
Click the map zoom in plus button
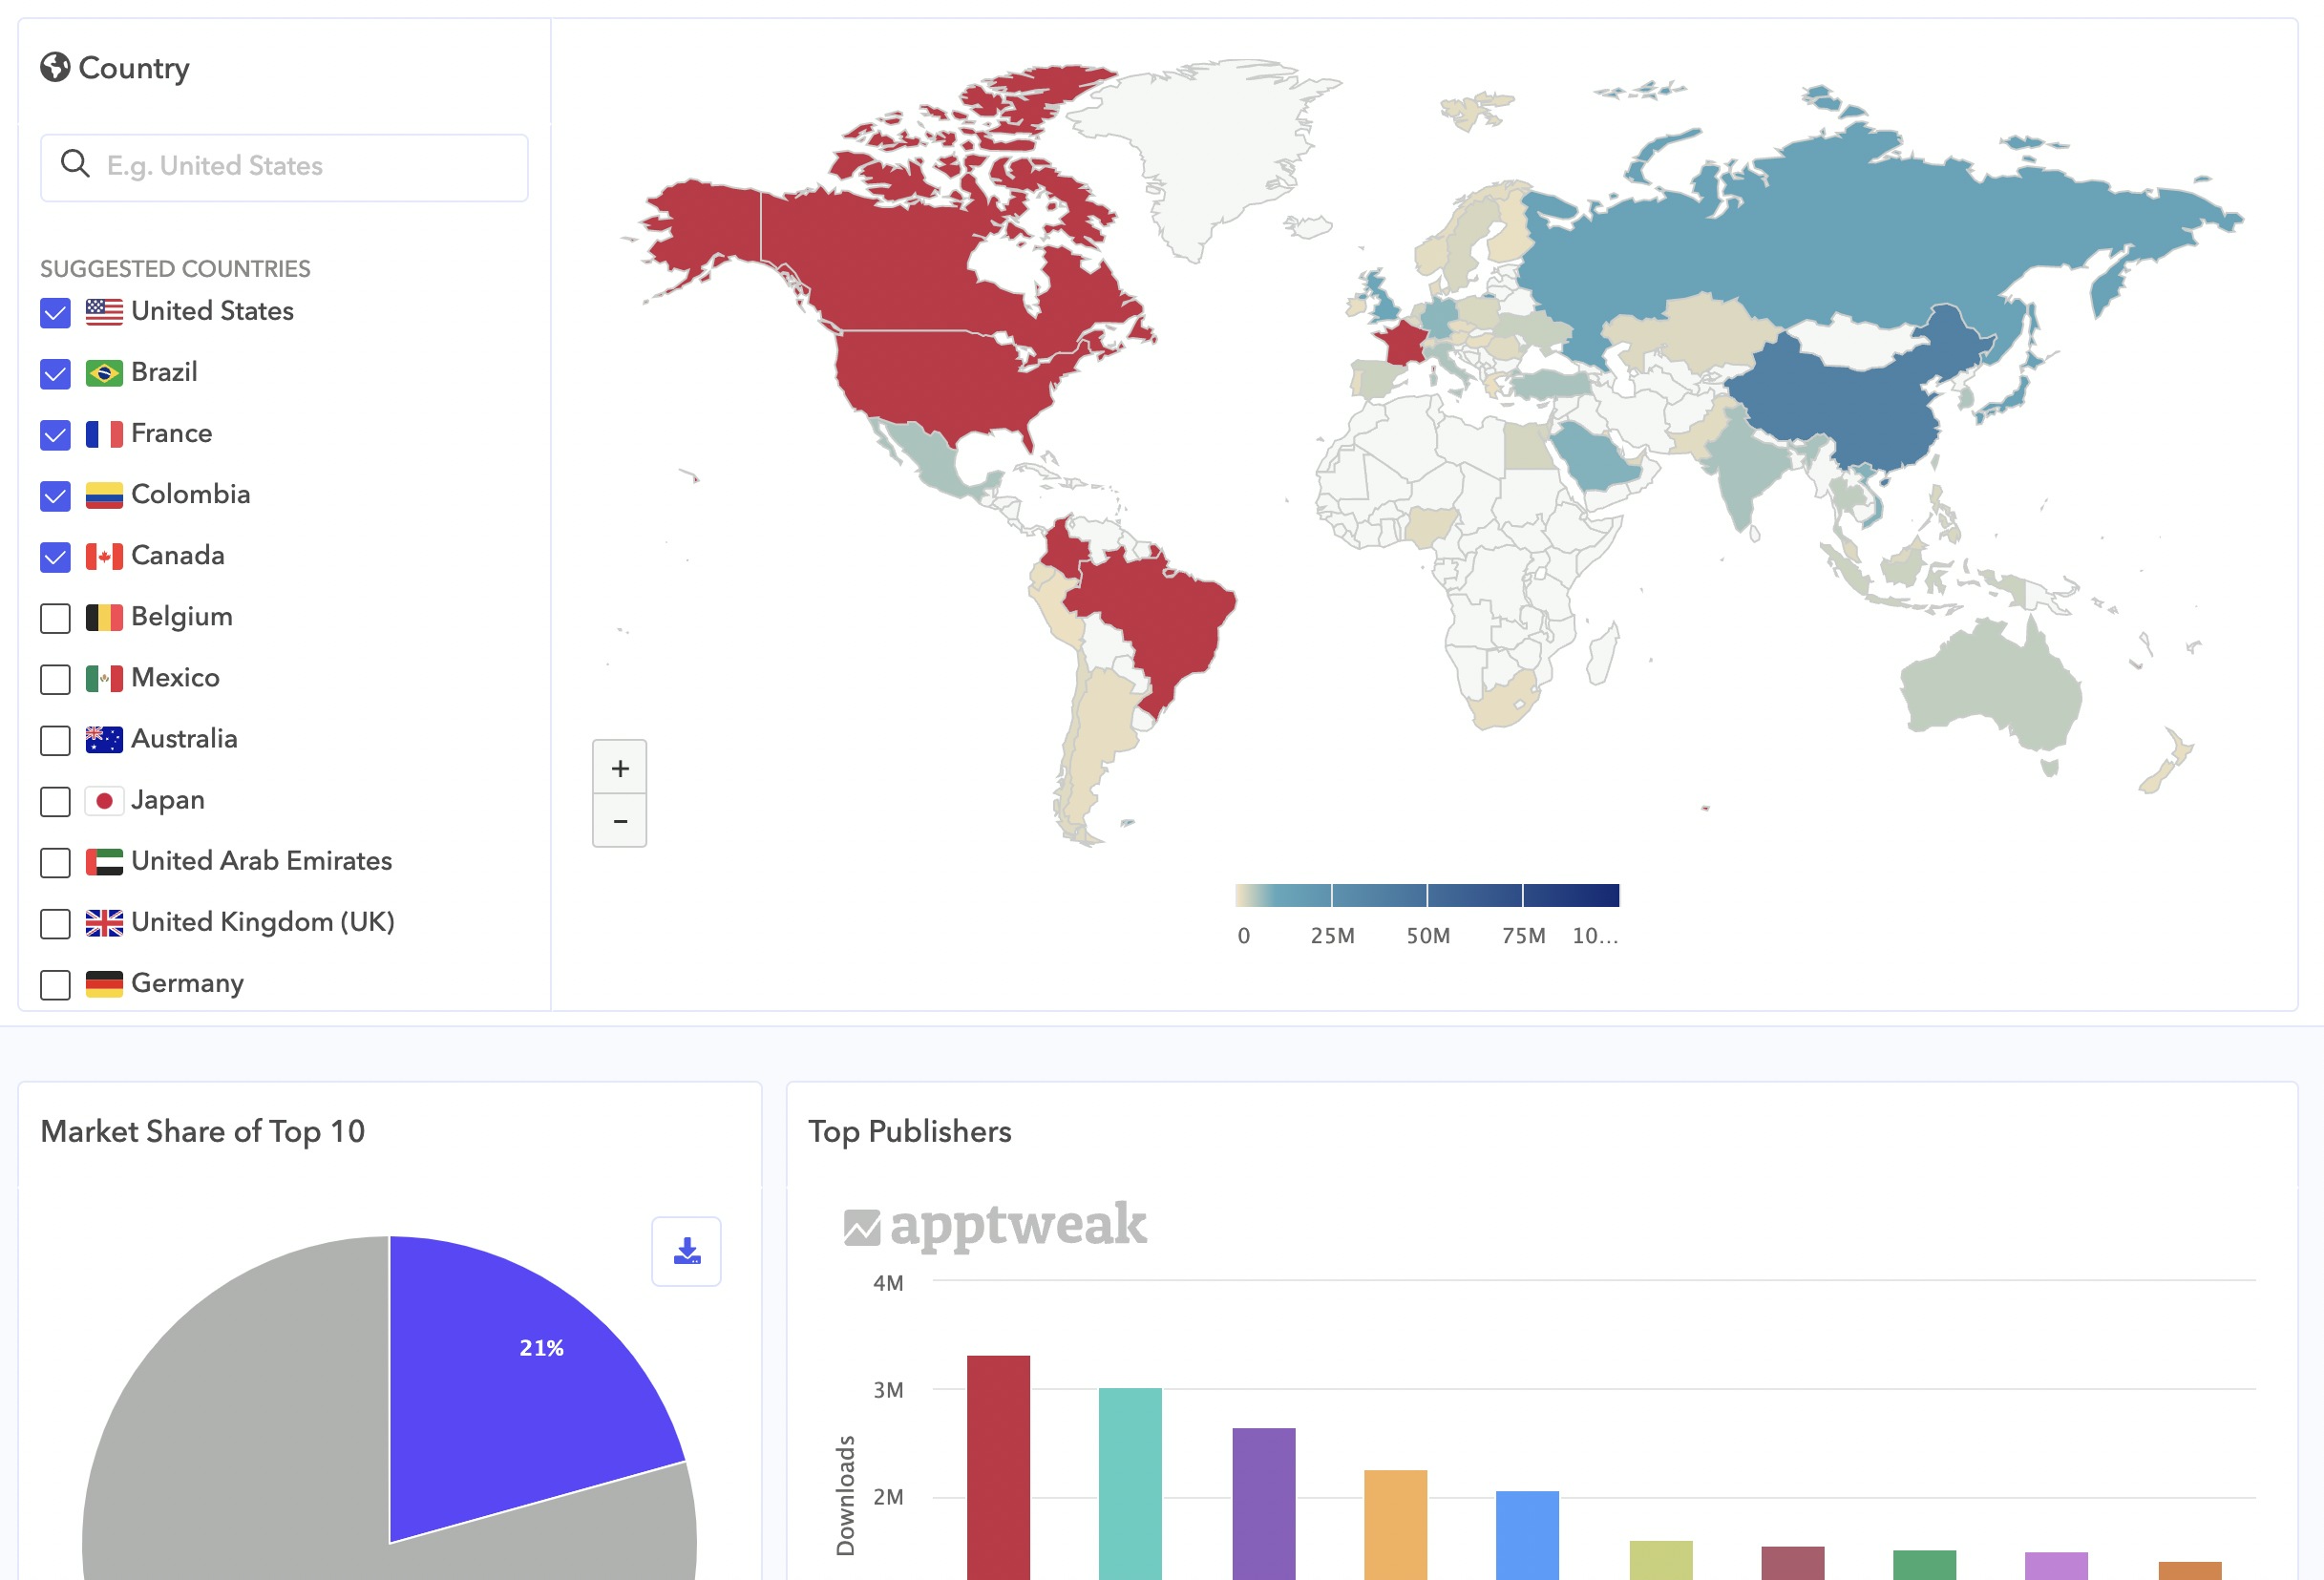(619, 768)
